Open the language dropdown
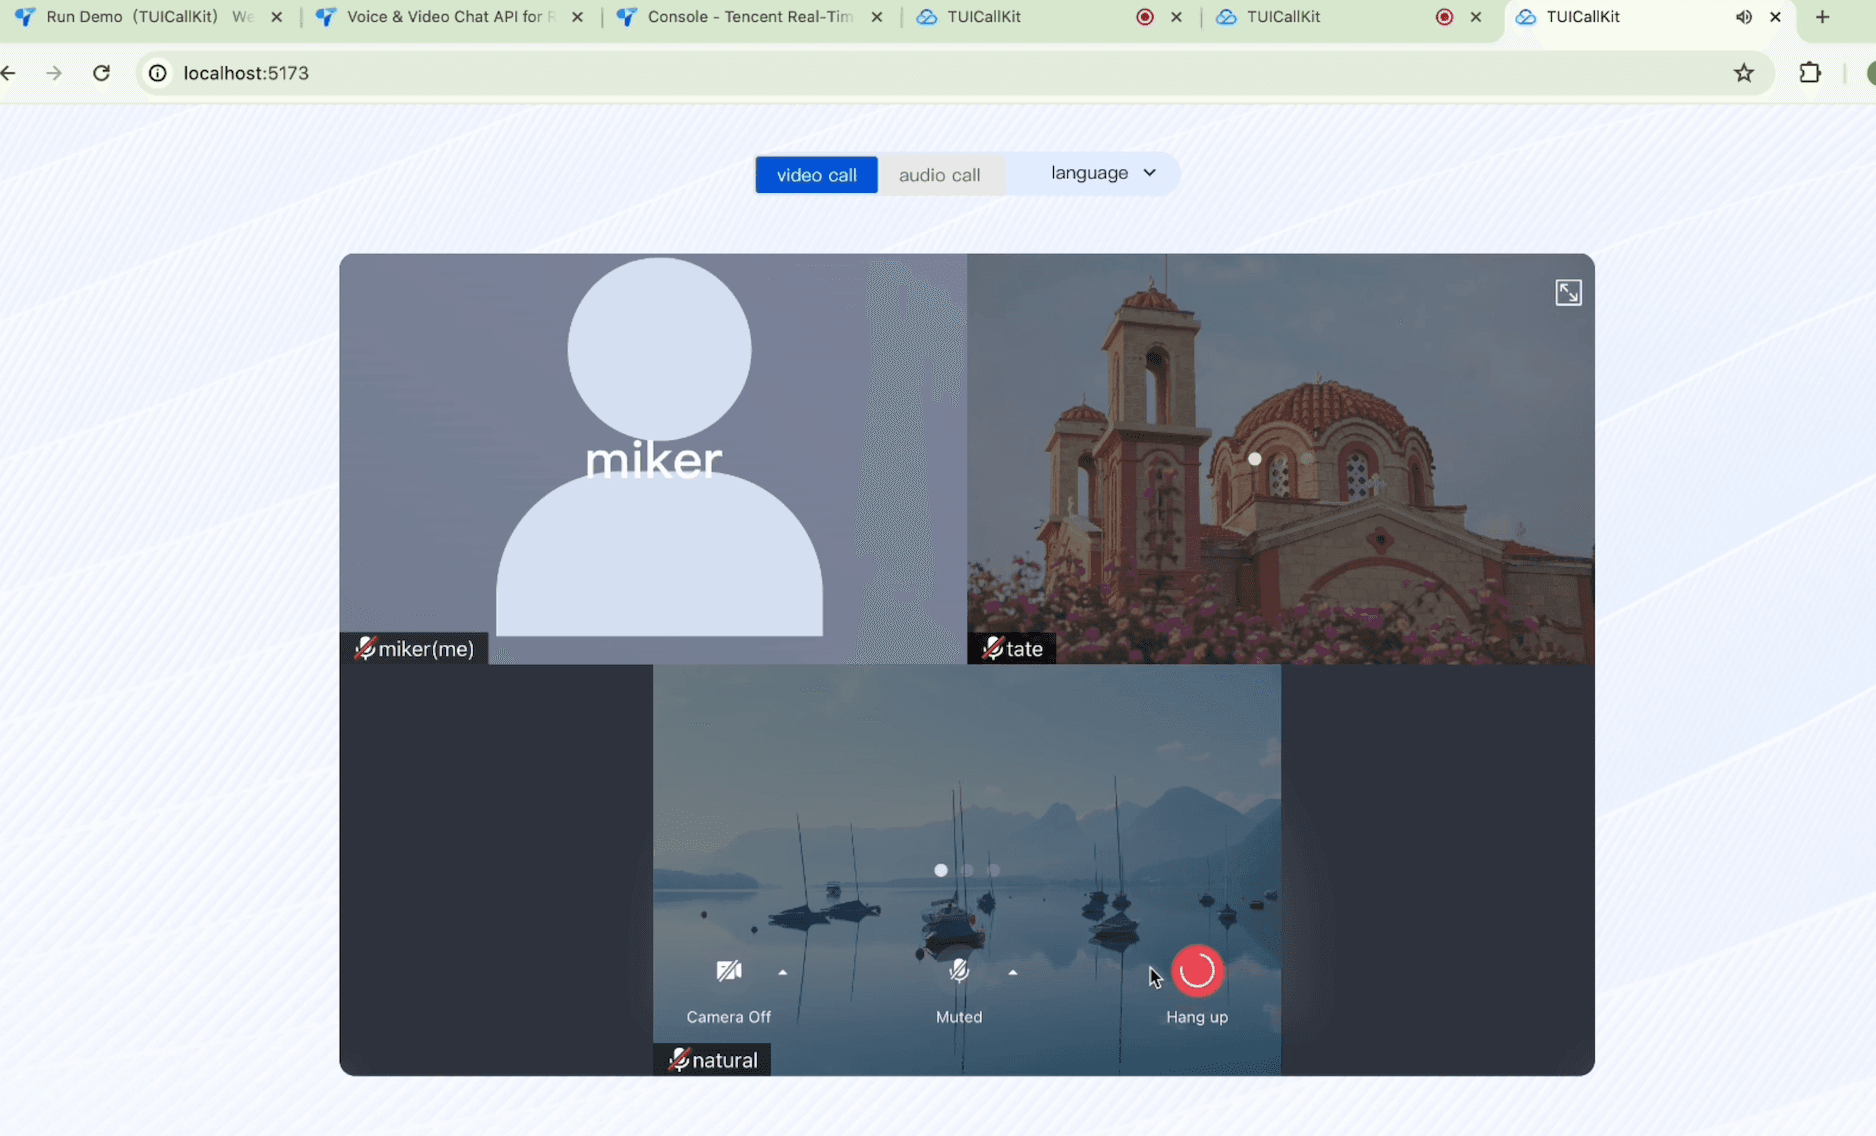The image size is (1876, 1136). click(1102, 173)
